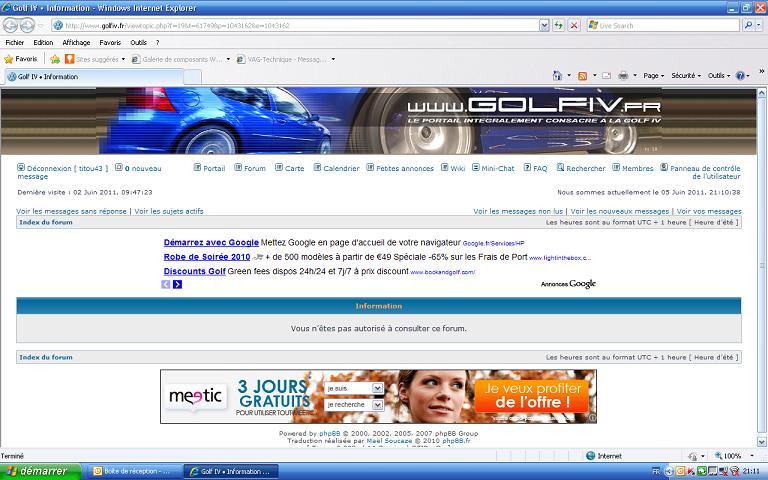
Task: Open the 'je recherche' dropdown in ad
Action: point(377,405)
